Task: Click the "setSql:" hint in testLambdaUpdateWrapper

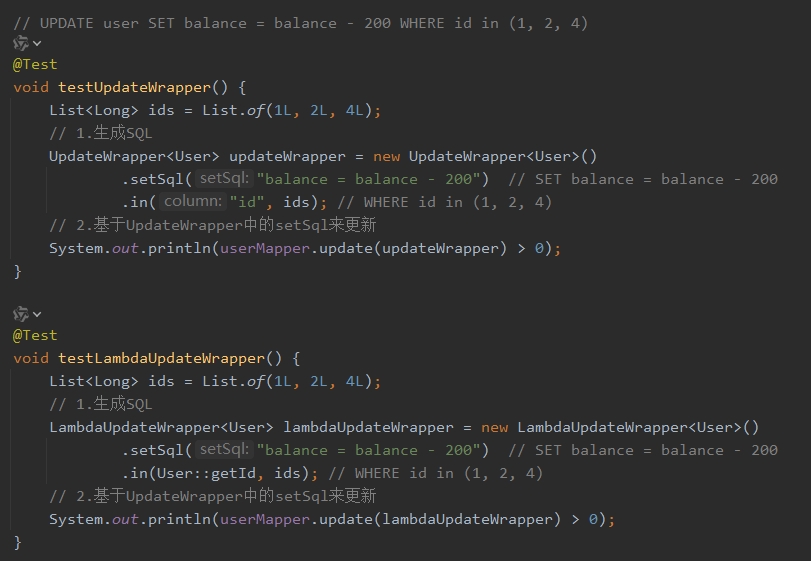Action: click(224, 449)
